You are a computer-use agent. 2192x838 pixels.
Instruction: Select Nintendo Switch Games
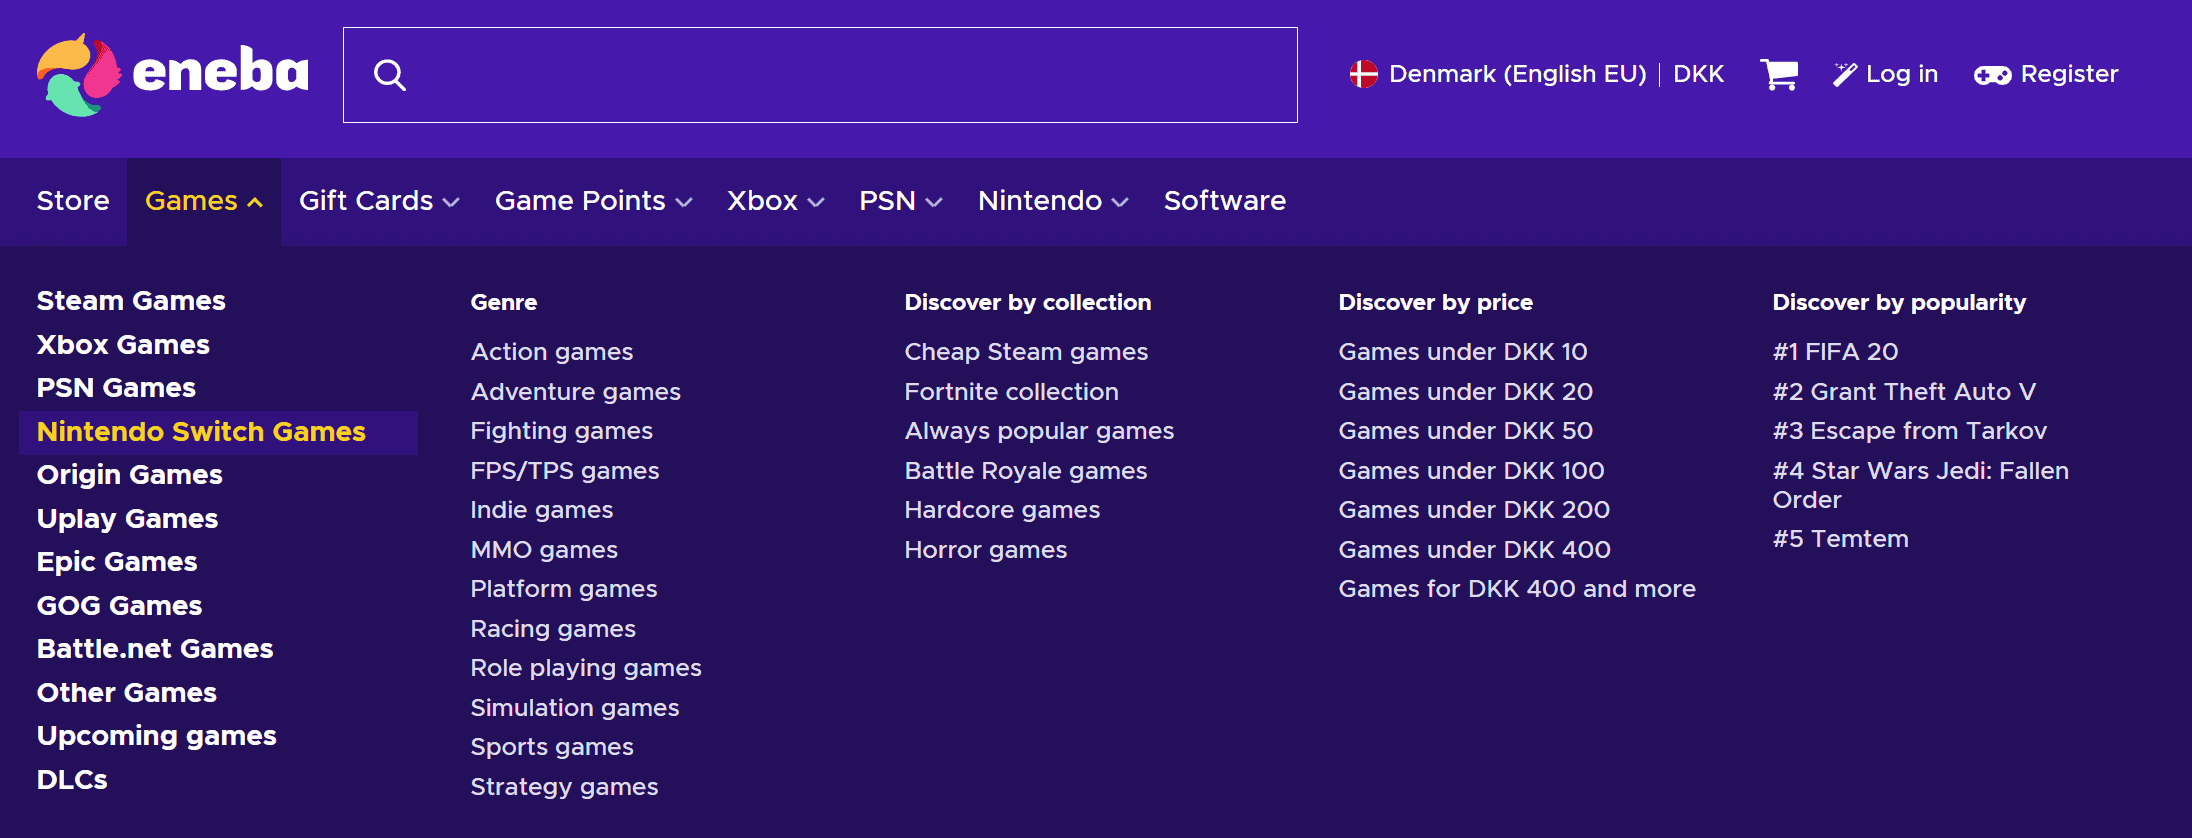[218, 432]
